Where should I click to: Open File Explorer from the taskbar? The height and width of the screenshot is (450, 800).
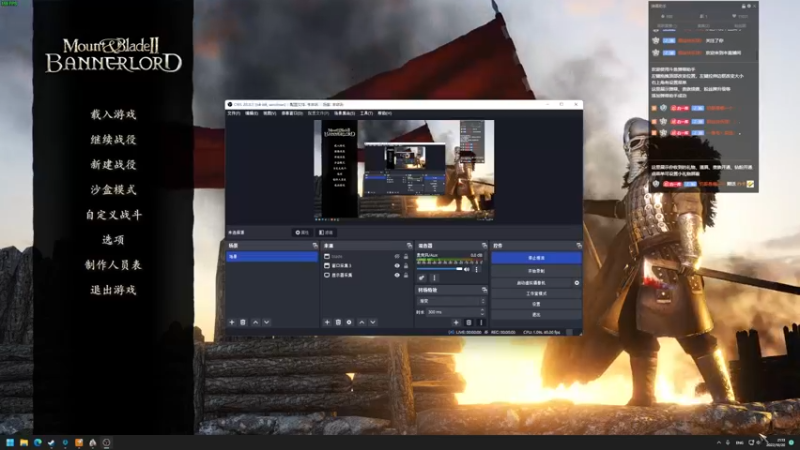click(23, 442)
